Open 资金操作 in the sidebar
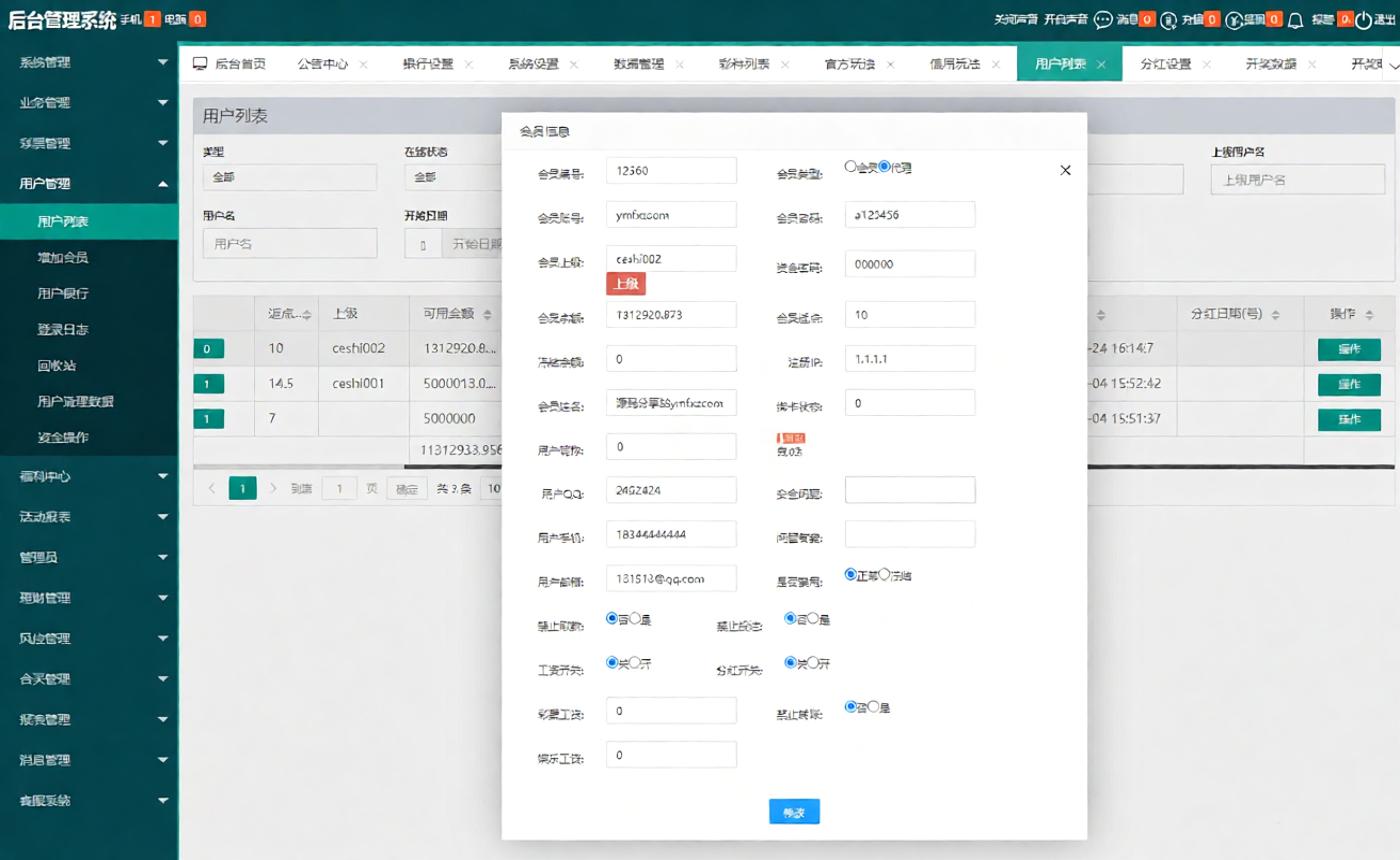Viewport: 1400px width, 860px height. click(63, 437)
